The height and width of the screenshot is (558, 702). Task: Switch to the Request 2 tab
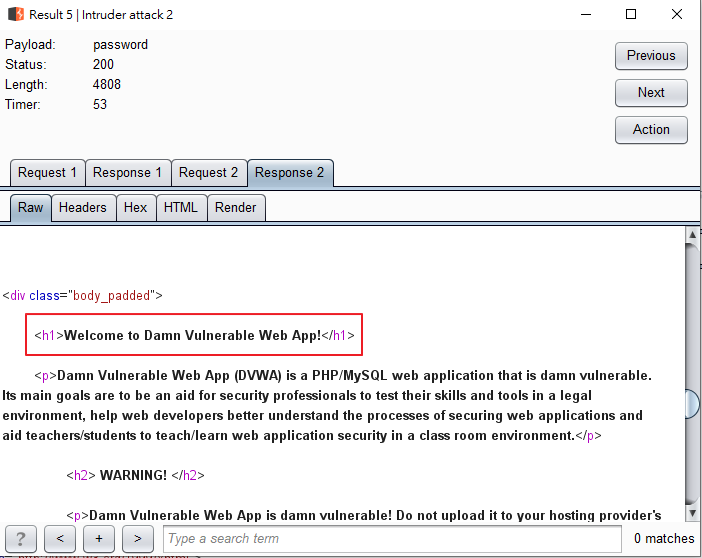click(209, 173)
